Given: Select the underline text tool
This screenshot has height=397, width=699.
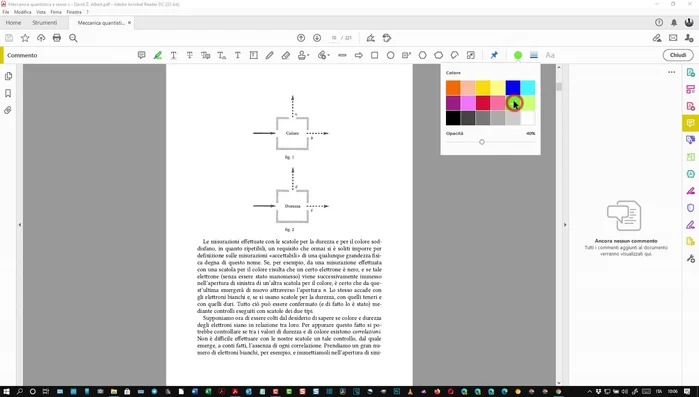Looking at the screenshot, I should point(173,55).
